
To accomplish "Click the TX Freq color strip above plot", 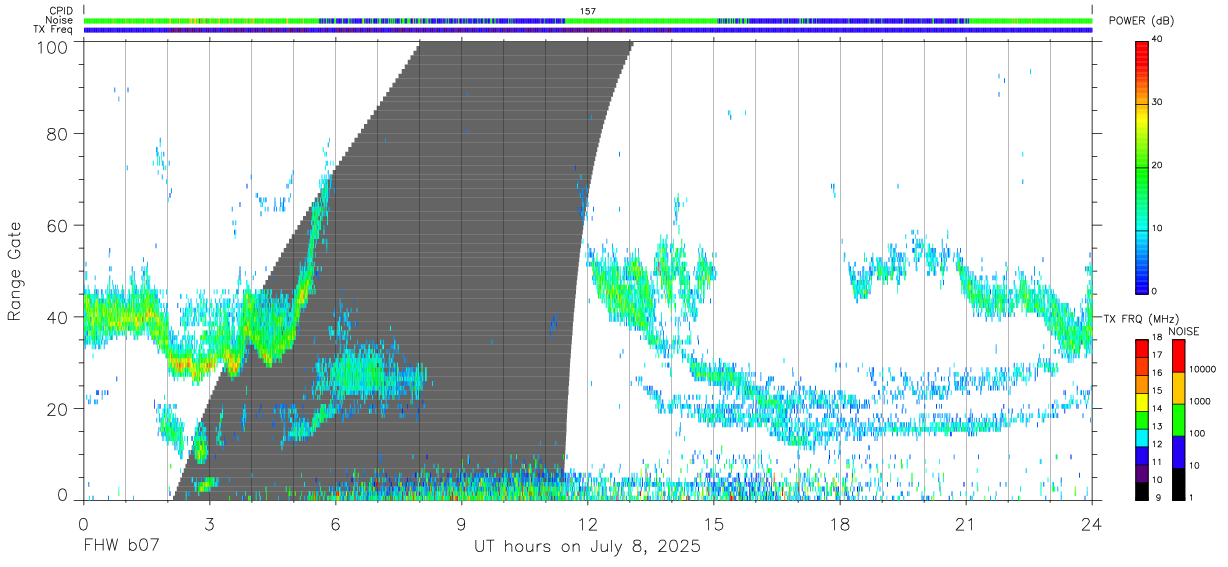I will point(587,30).
